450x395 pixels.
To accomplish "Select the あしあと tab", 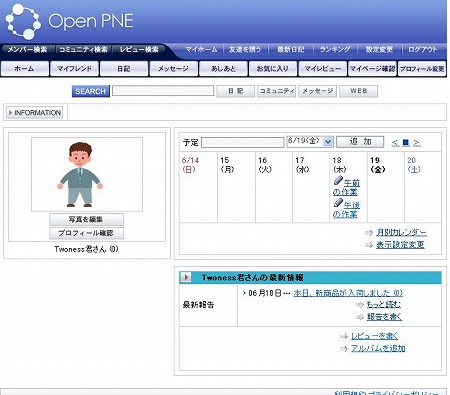I will click(223, 69).
